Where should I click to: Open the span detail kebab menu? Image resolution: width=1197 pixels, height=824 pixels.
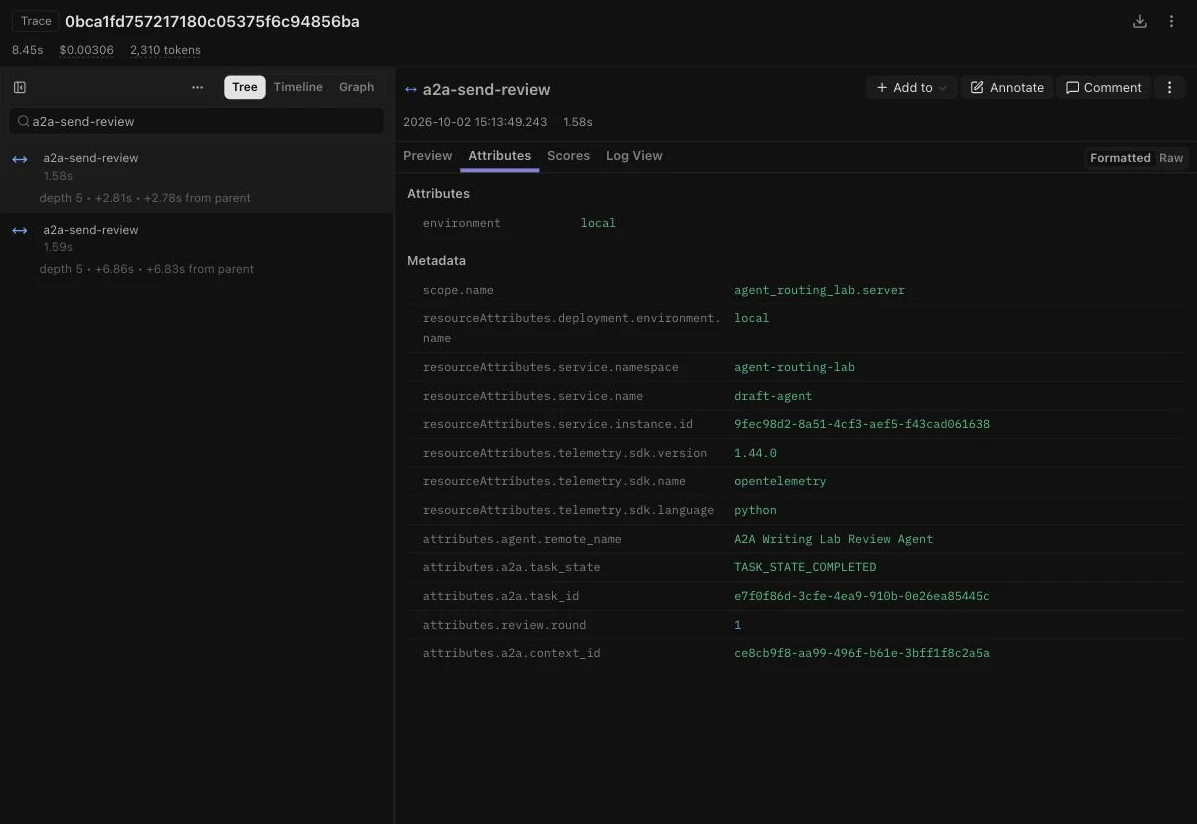[x=1169, y=87]
